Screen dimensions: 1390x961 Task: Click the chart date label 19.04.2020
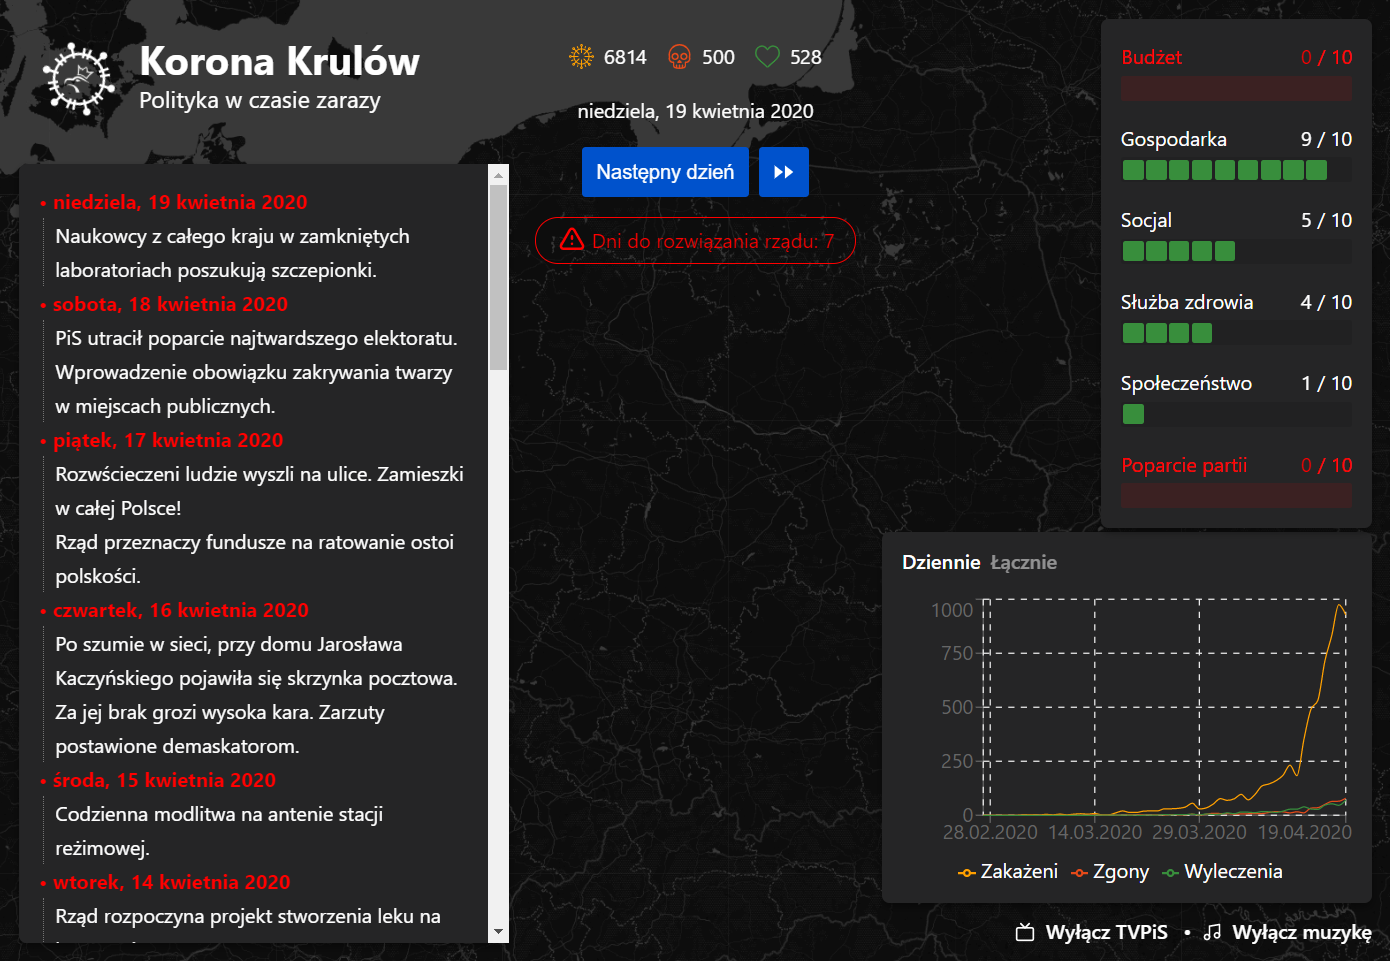(x=1304, y=832)
